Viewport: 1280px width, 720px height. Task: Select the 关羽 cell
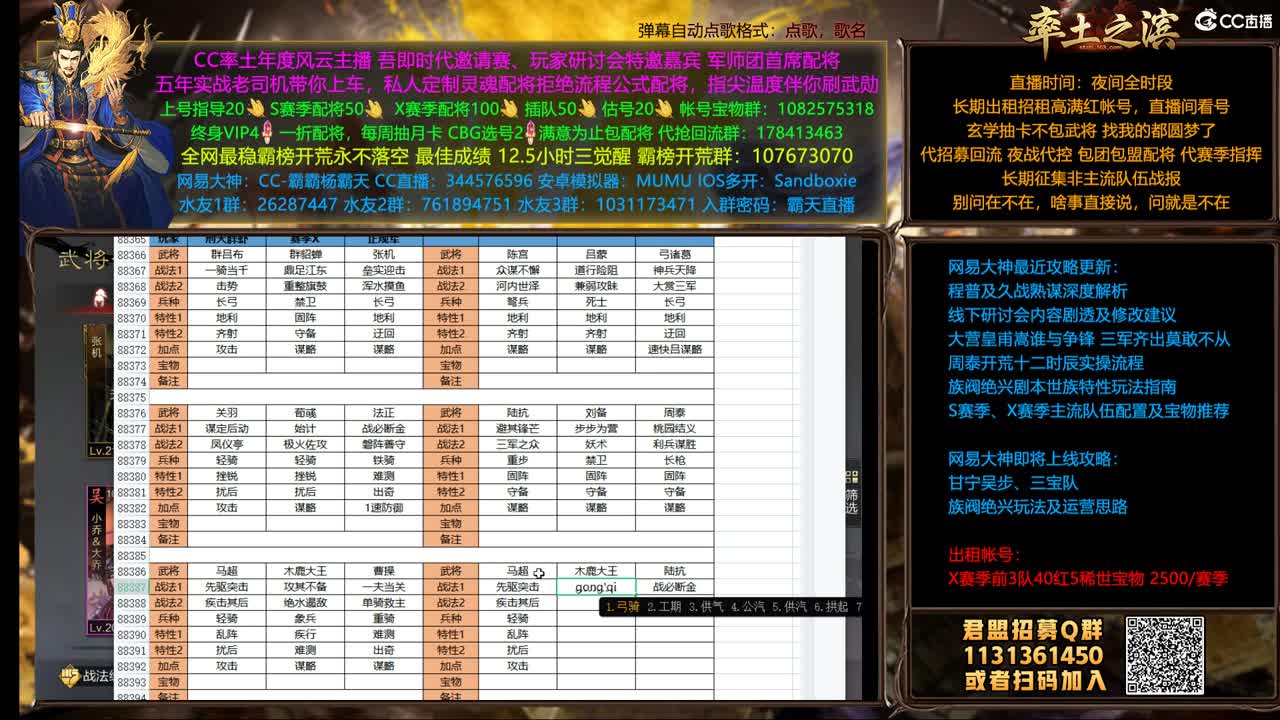(227, 413)
